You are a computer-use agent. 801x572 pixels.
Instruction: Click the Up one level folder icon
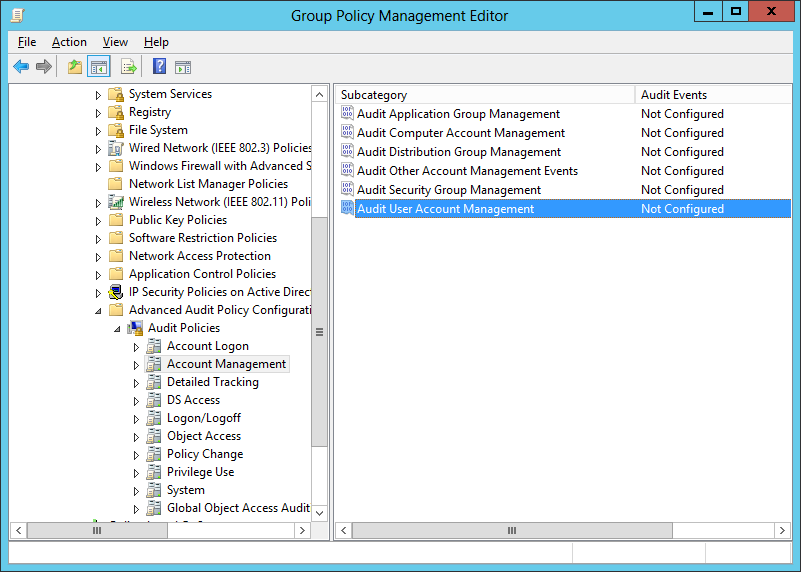[75, 67]
